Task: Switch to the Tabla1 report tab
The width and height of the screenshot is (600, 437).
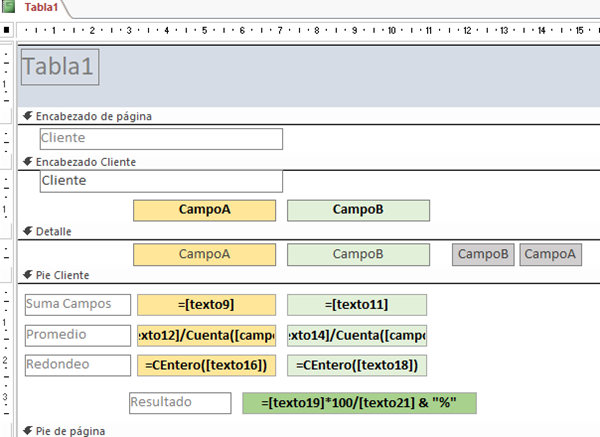Action: (x=41, y=7)
